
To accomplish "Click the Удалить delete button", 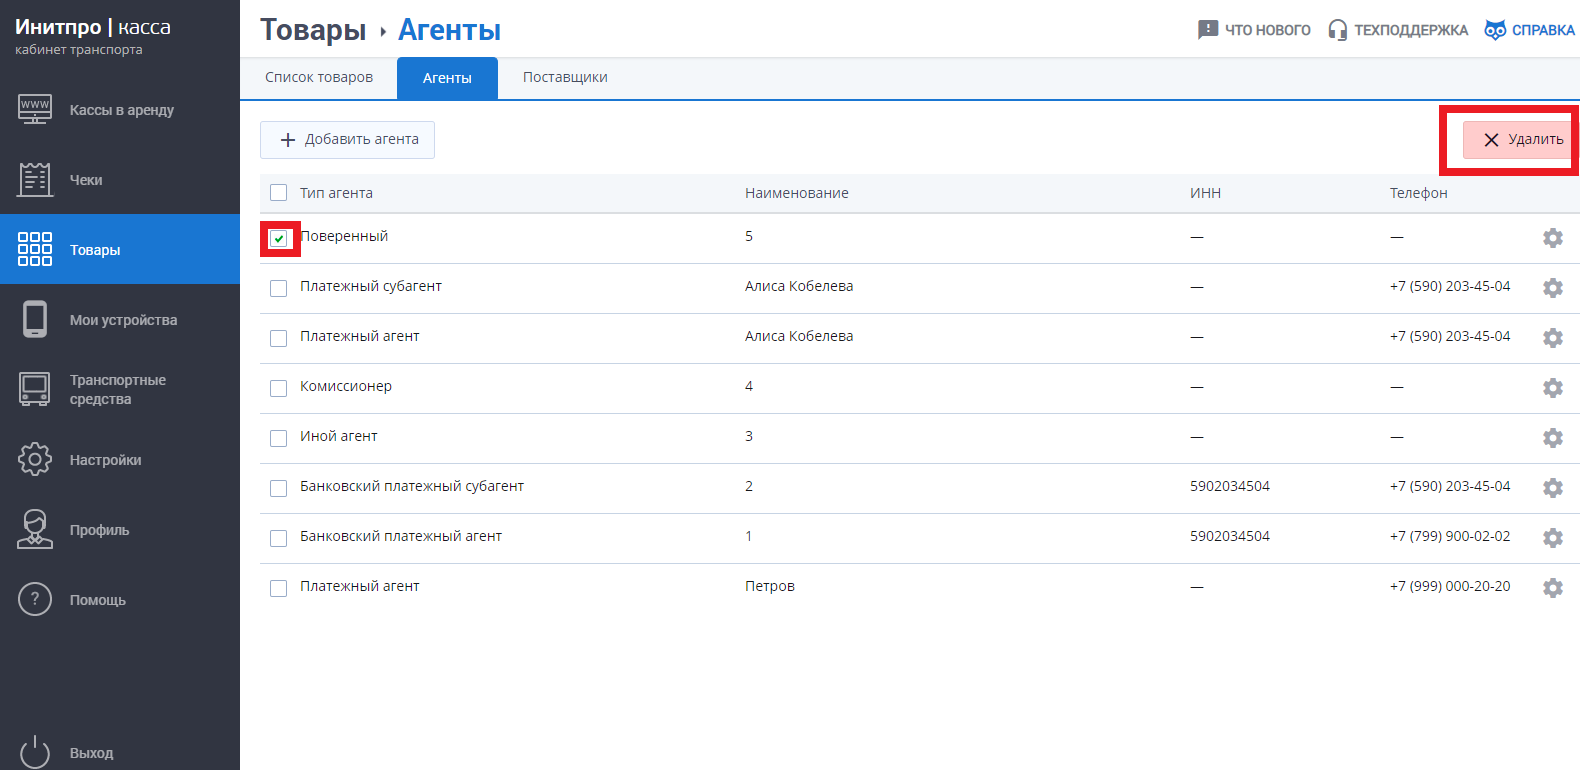I will click(1516, 140).
